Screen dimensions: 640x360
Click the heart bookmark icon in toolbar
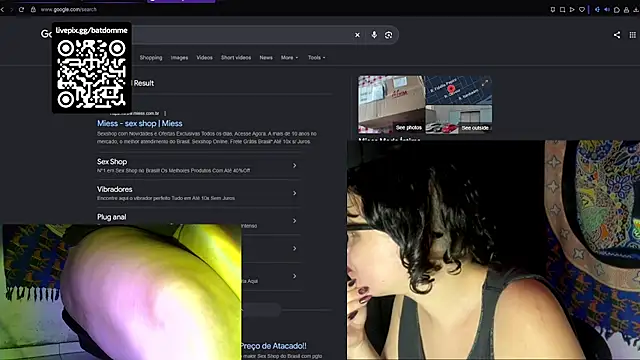(582, 9)
